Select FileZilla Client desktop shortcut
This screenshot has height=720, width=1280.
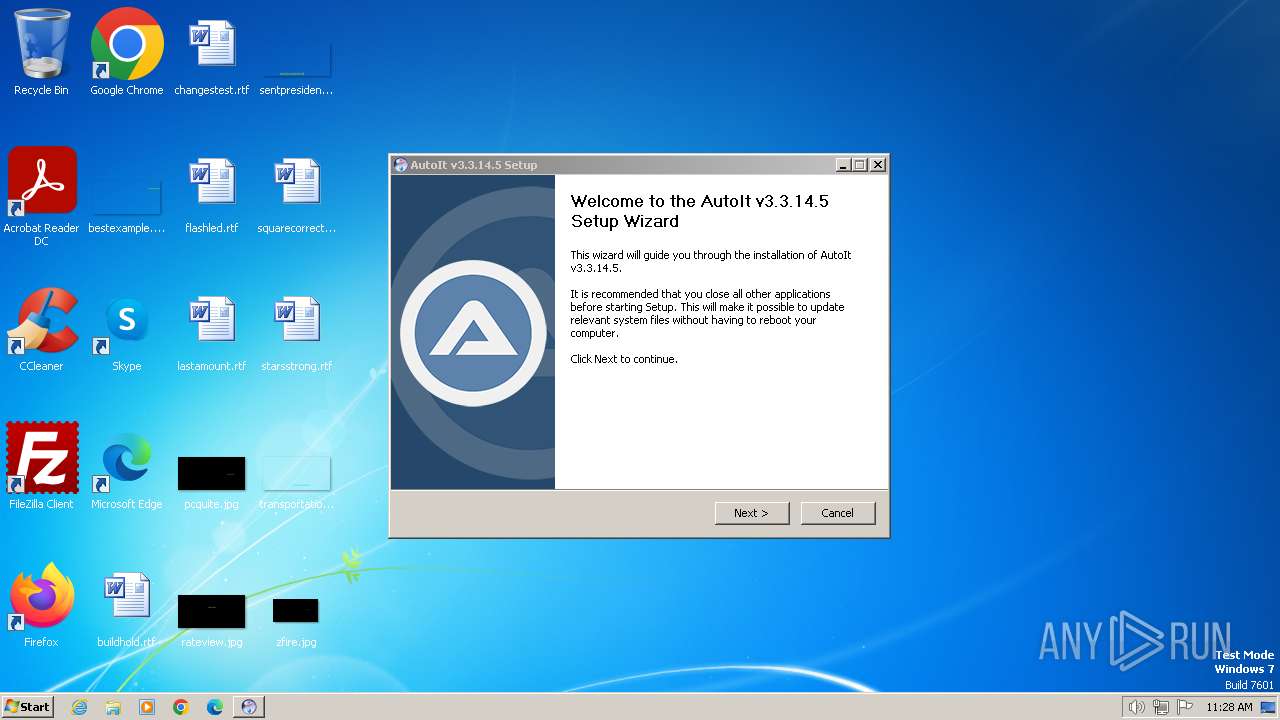[x=41, y=466]
